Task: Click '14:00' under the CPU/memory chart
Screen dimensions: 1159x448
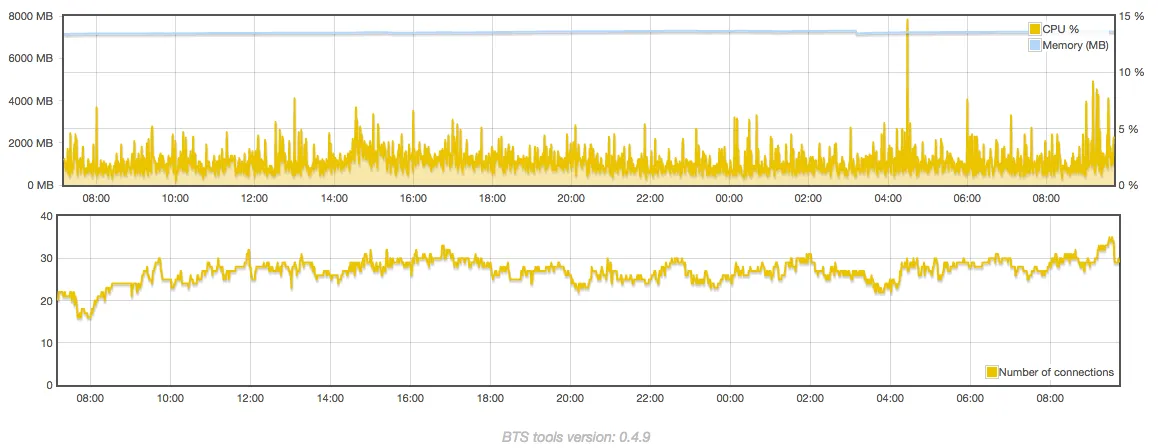Action: [x=333, y=198]
